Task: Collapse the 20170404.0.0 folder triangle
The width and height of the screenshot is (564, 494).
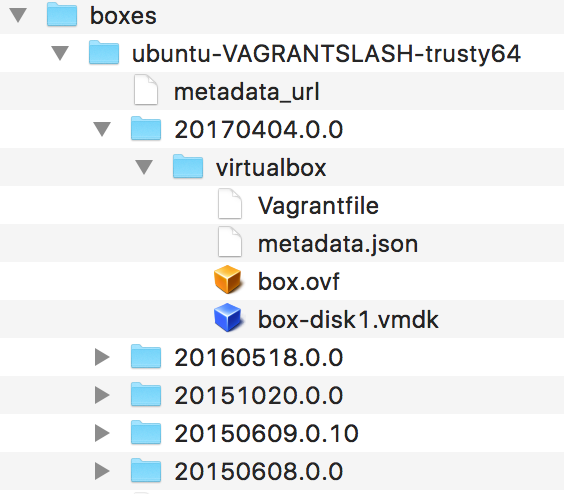Action: 102,129
